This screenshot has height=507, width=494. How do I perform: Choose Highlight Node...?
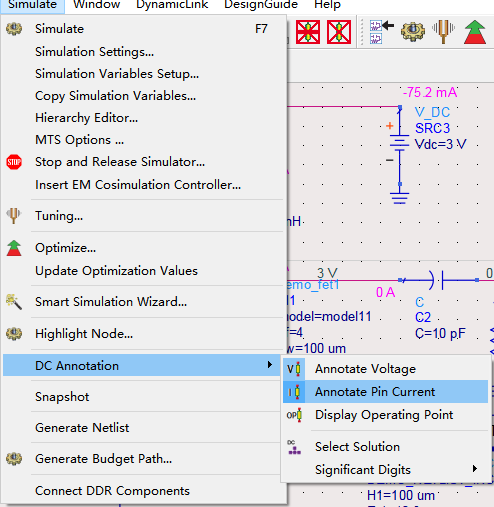pyautogui.click(x=144, y=334)
